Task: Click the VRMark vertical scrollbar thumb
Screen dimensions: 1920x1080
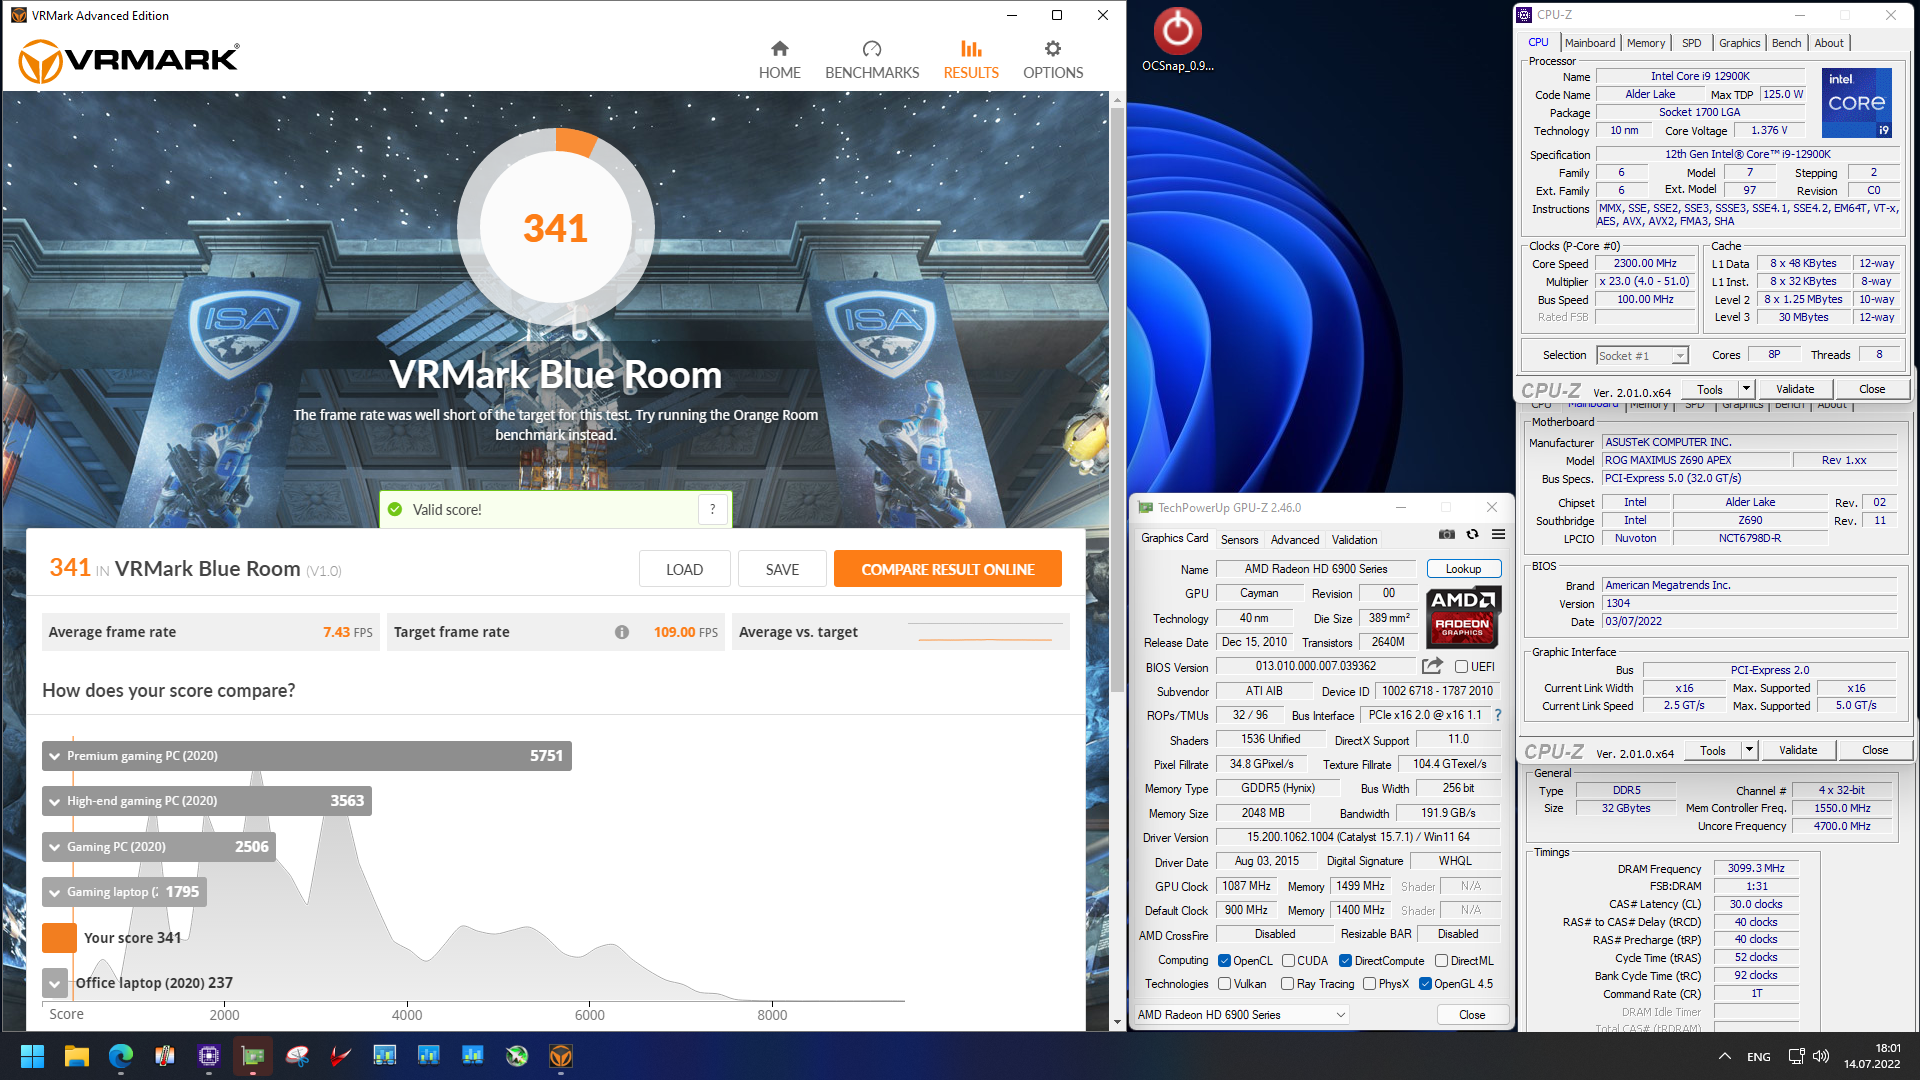Action: tap(1117, 398)
